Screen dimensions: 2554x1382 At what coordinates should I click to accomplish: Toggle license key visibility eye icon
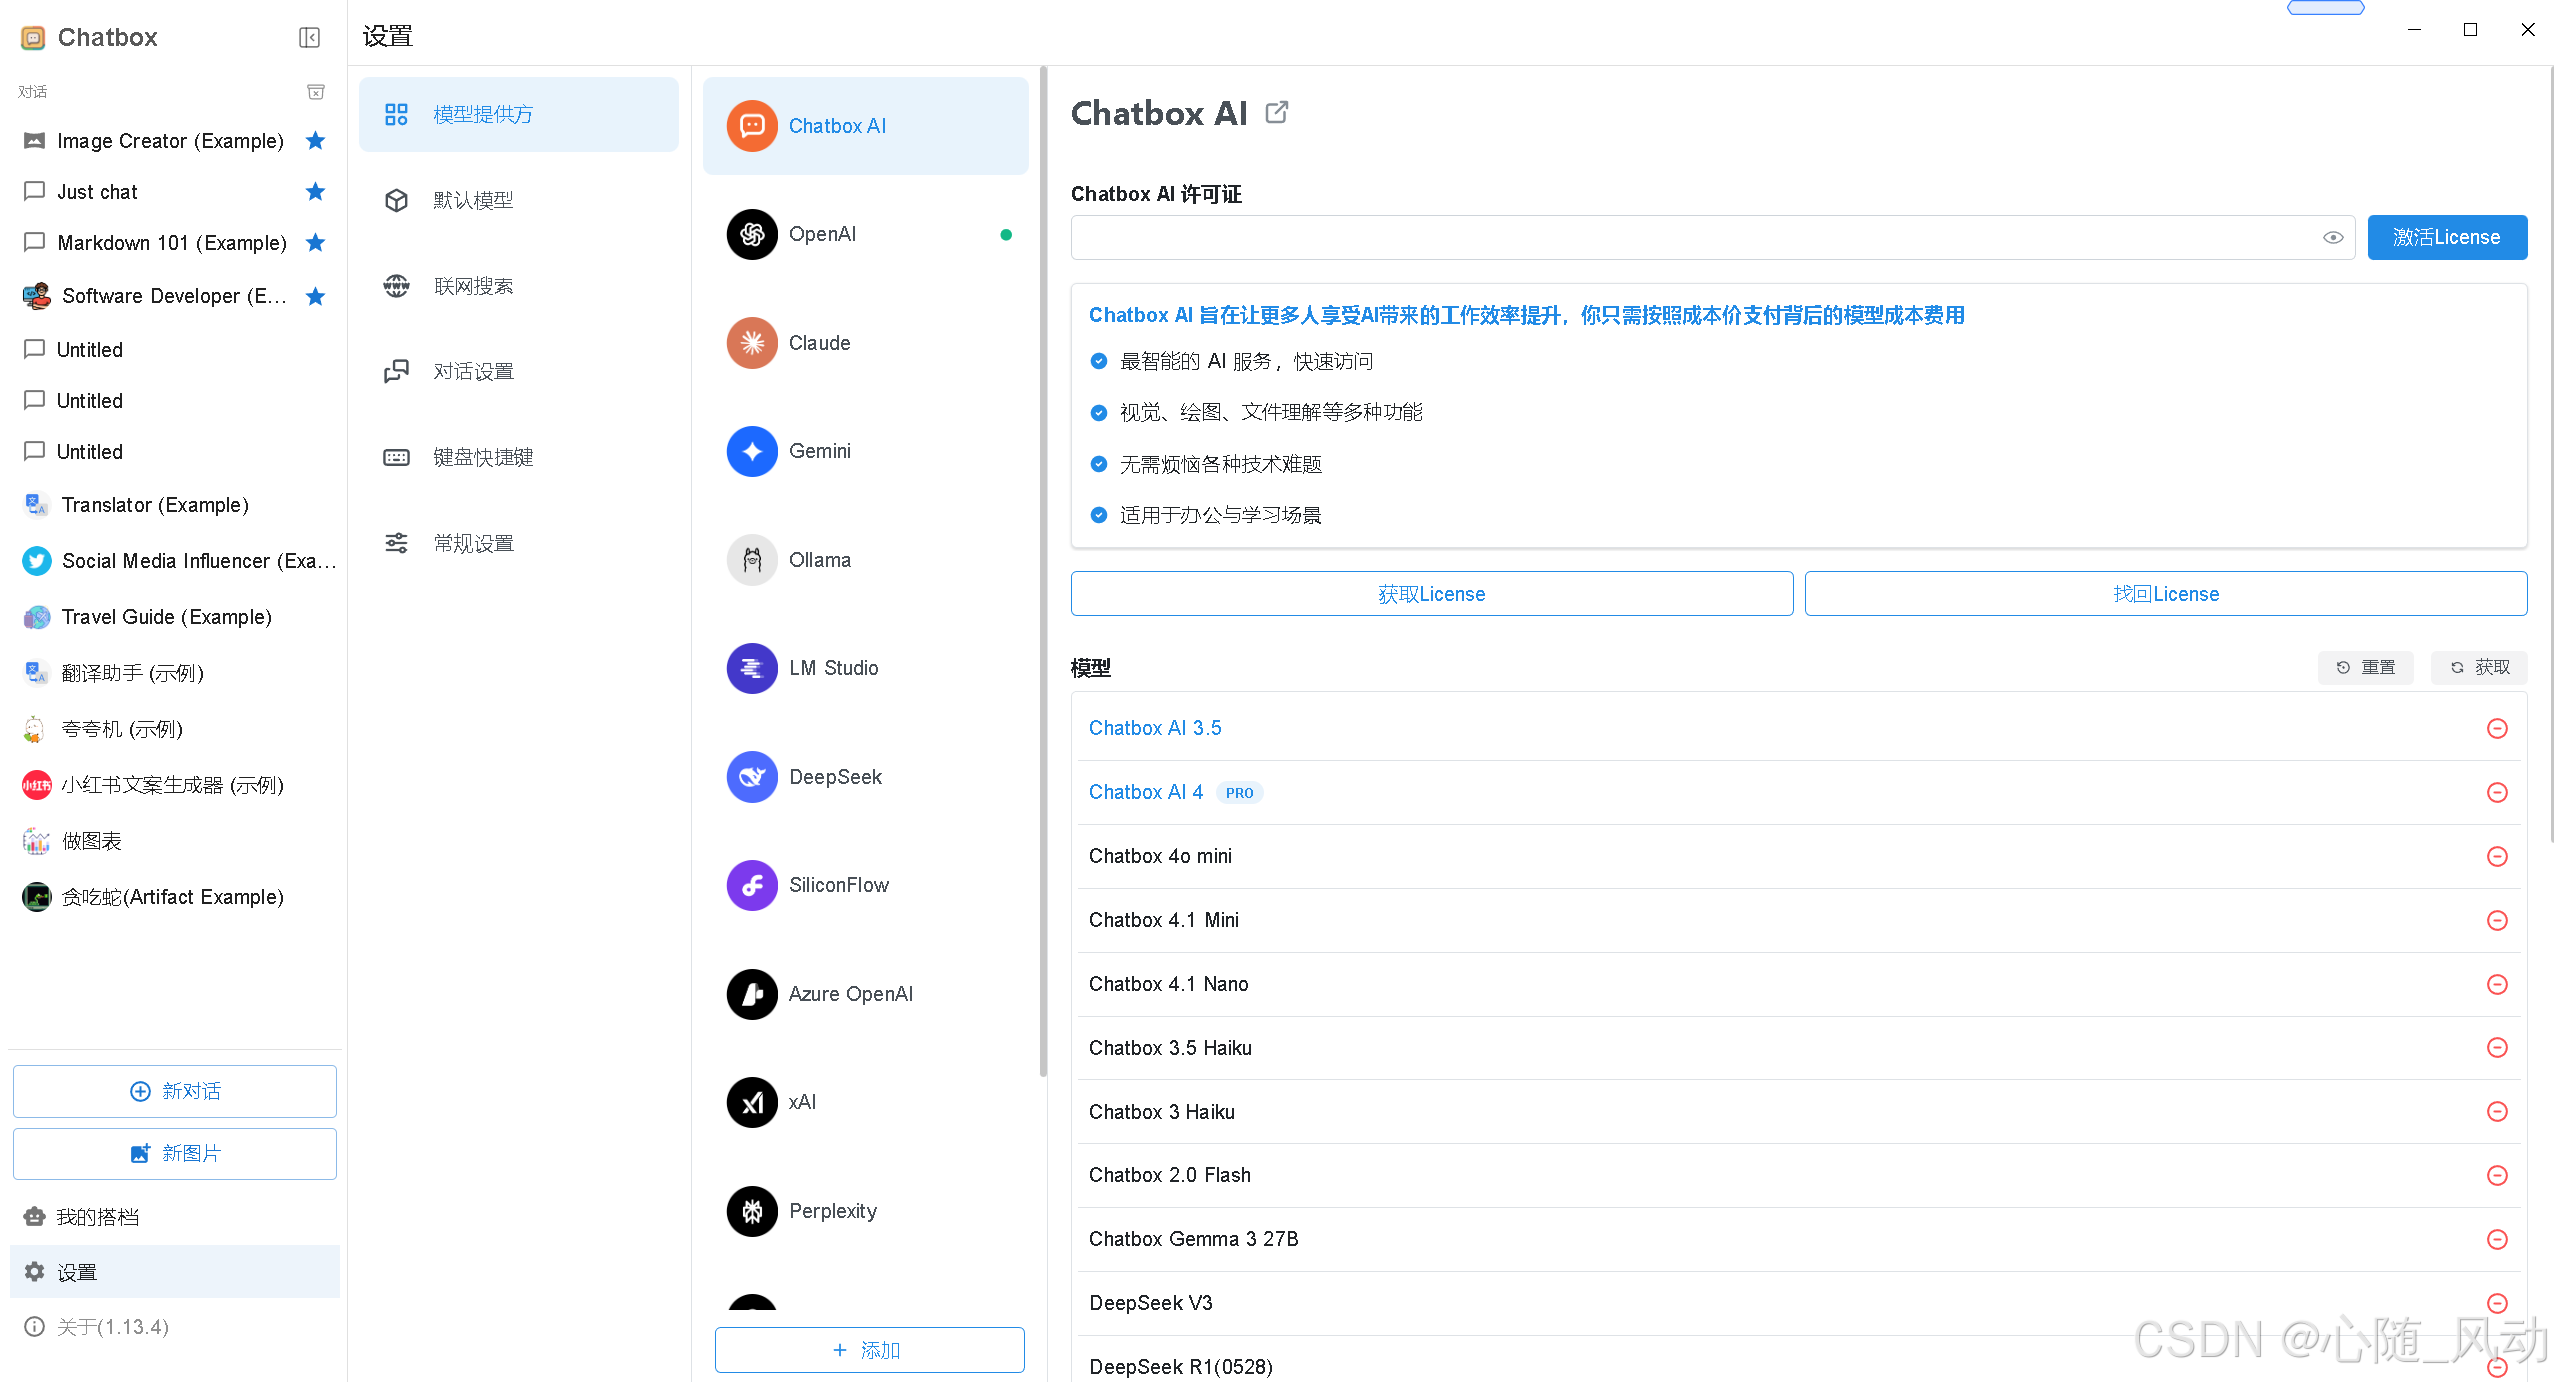point(2333,238)
